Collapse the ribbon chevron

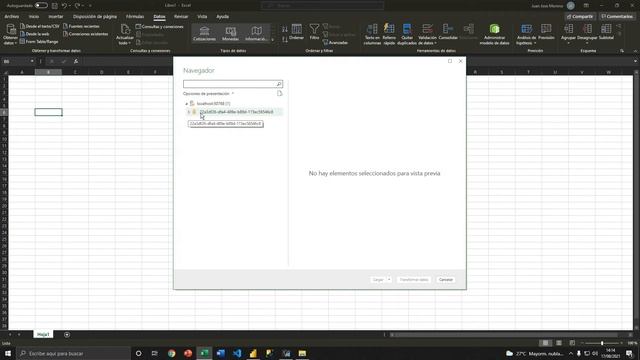pyautogui.click(x=635, y=51)
